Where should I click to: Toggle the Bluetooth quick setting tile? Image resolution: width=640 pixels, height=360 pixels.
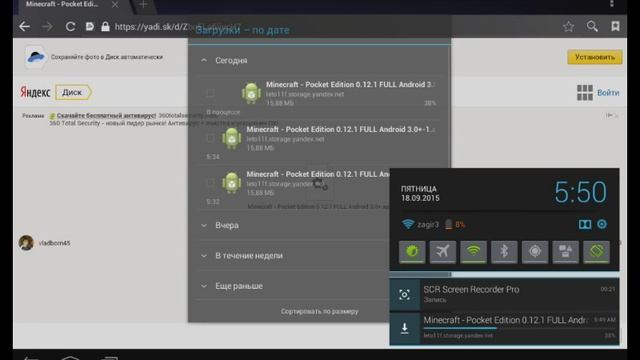click(x=504, y=251)
